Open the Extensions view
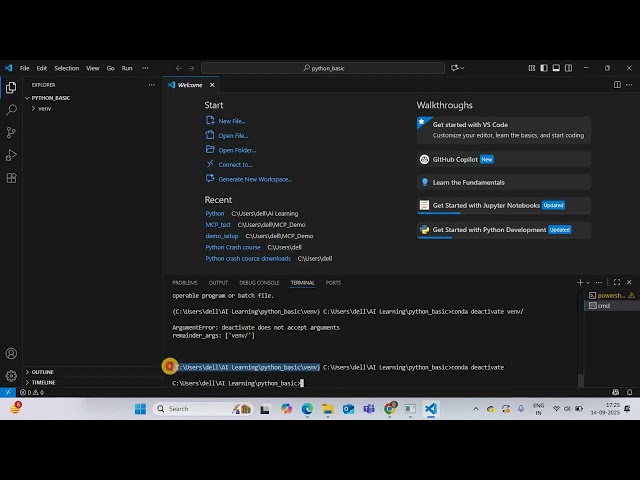 [x=11, y=178]
